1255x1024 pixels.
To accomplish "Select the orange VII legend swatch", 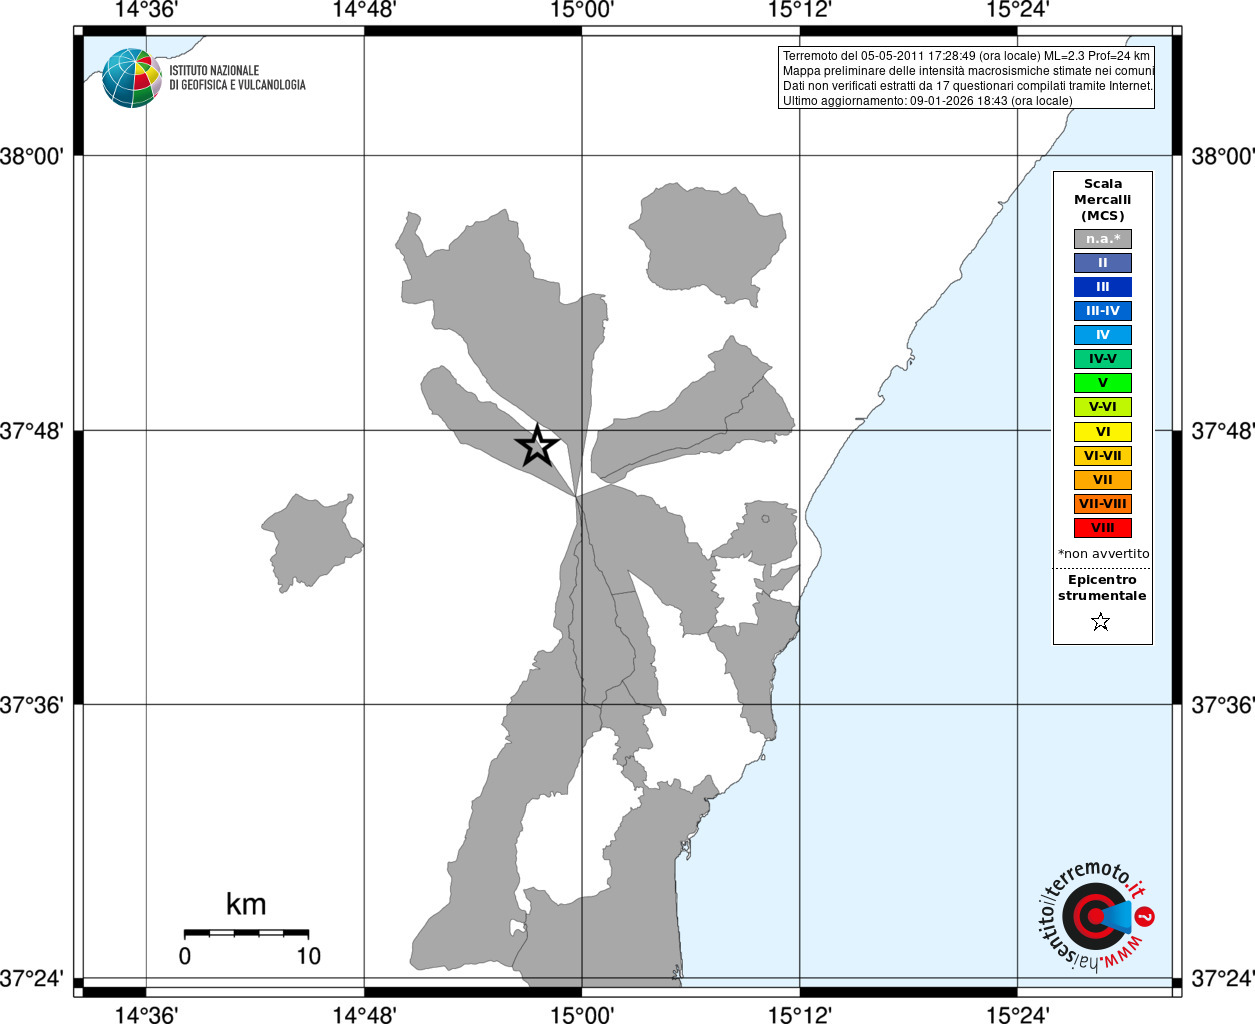I will [x=1103, y=480].
